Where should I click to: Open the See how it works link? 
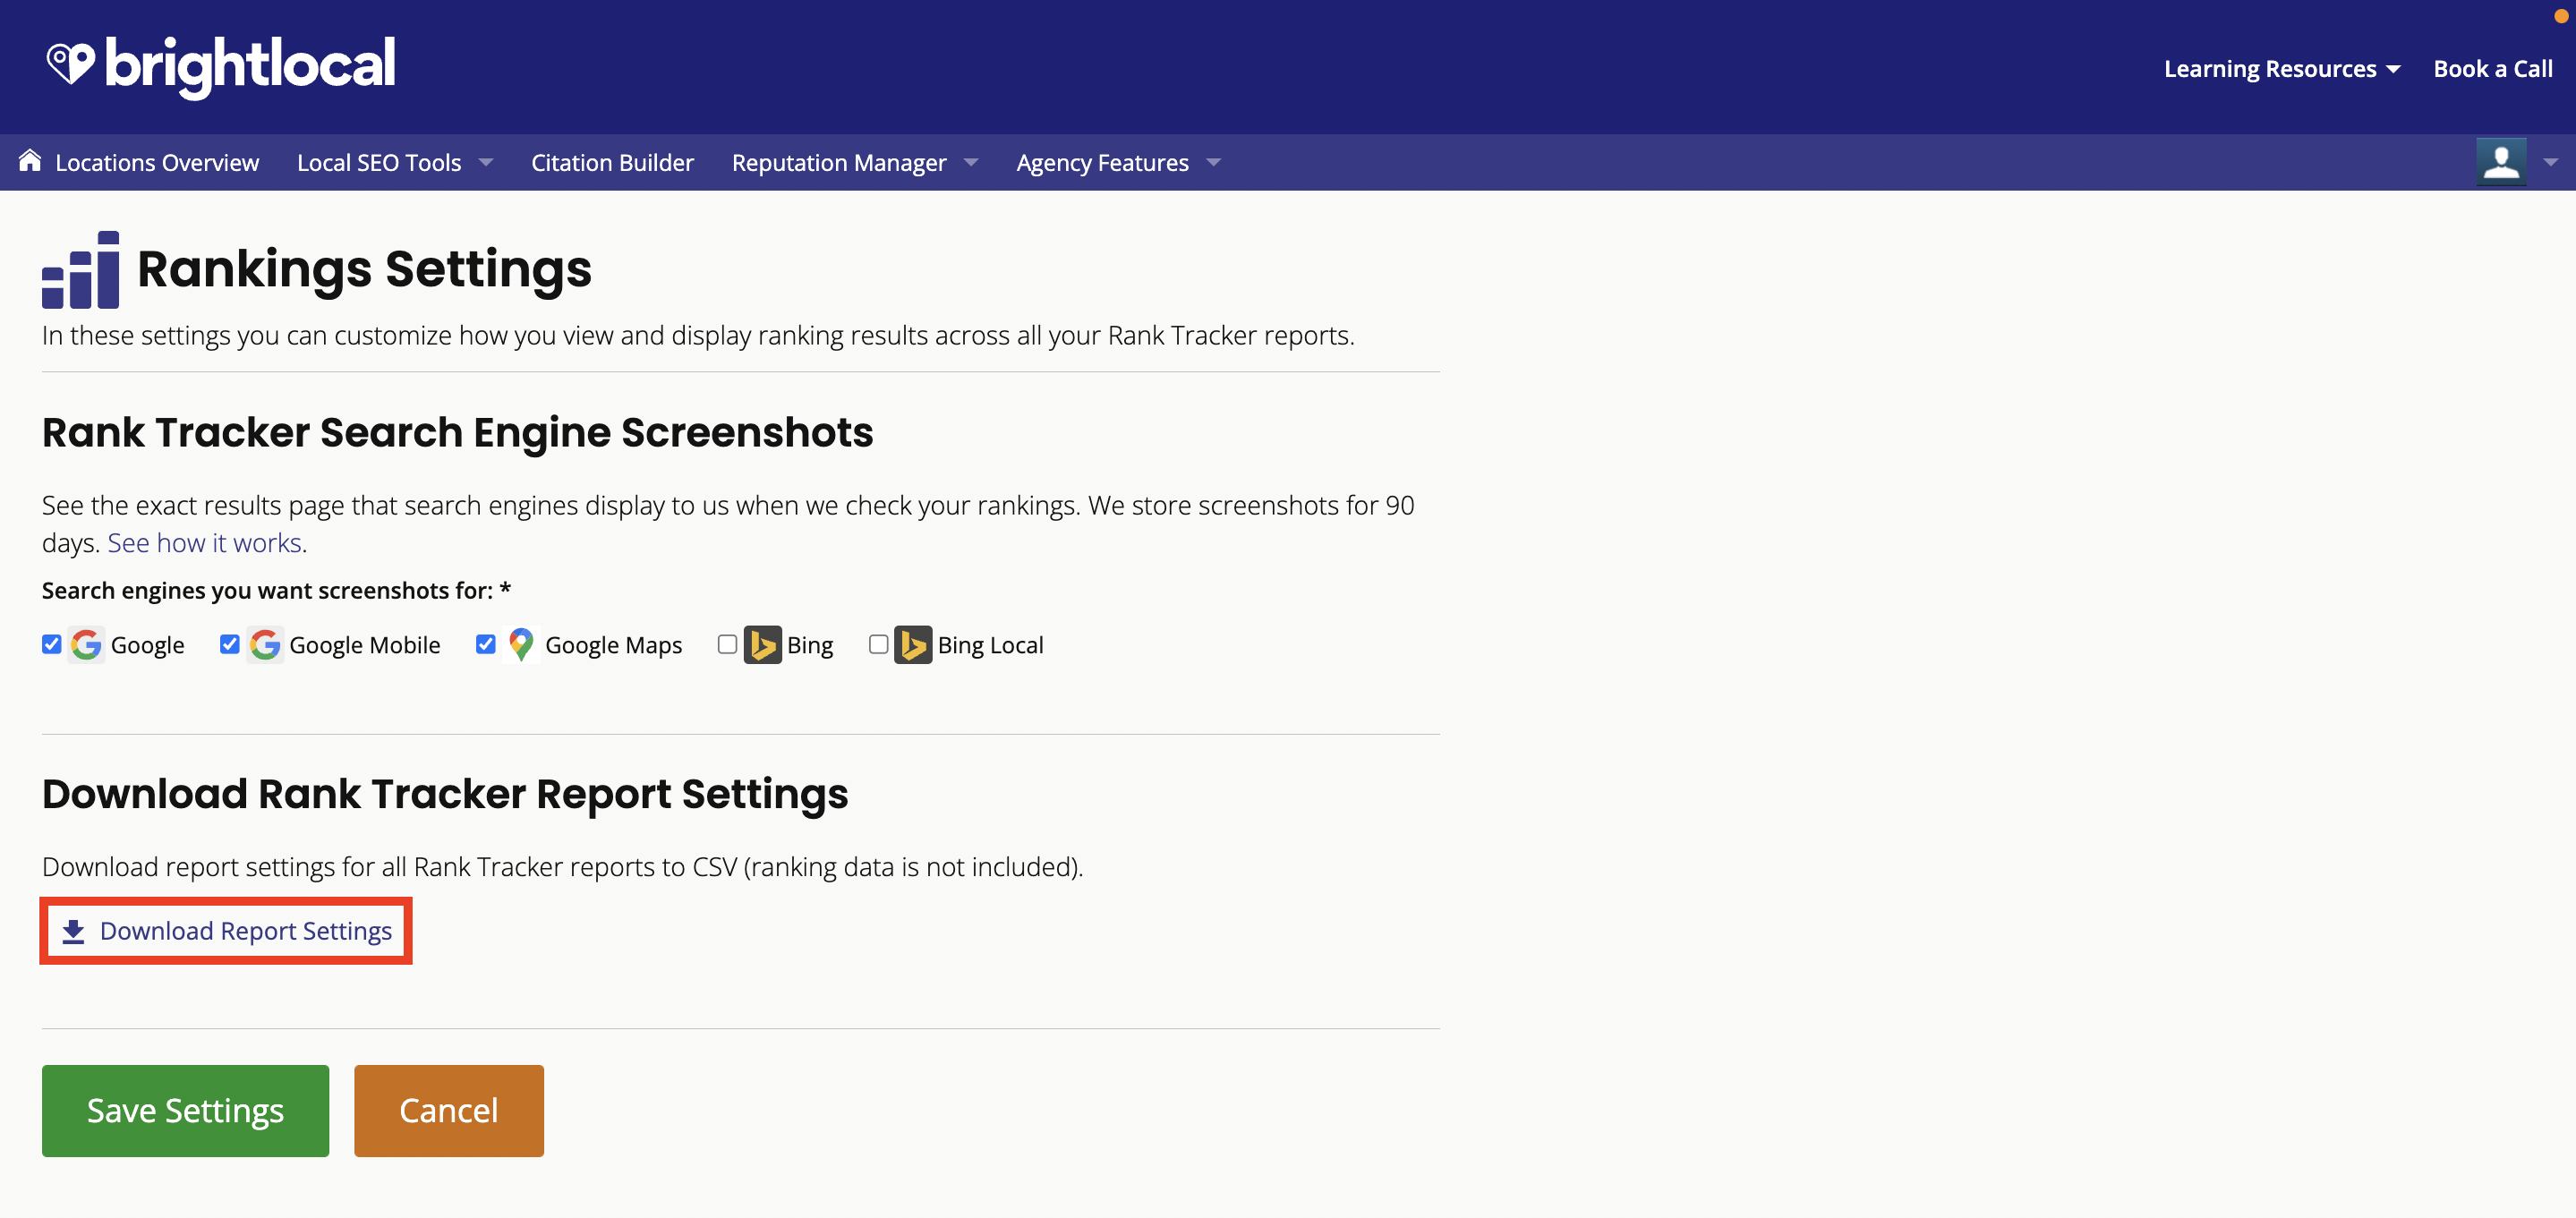coord(204,543)
